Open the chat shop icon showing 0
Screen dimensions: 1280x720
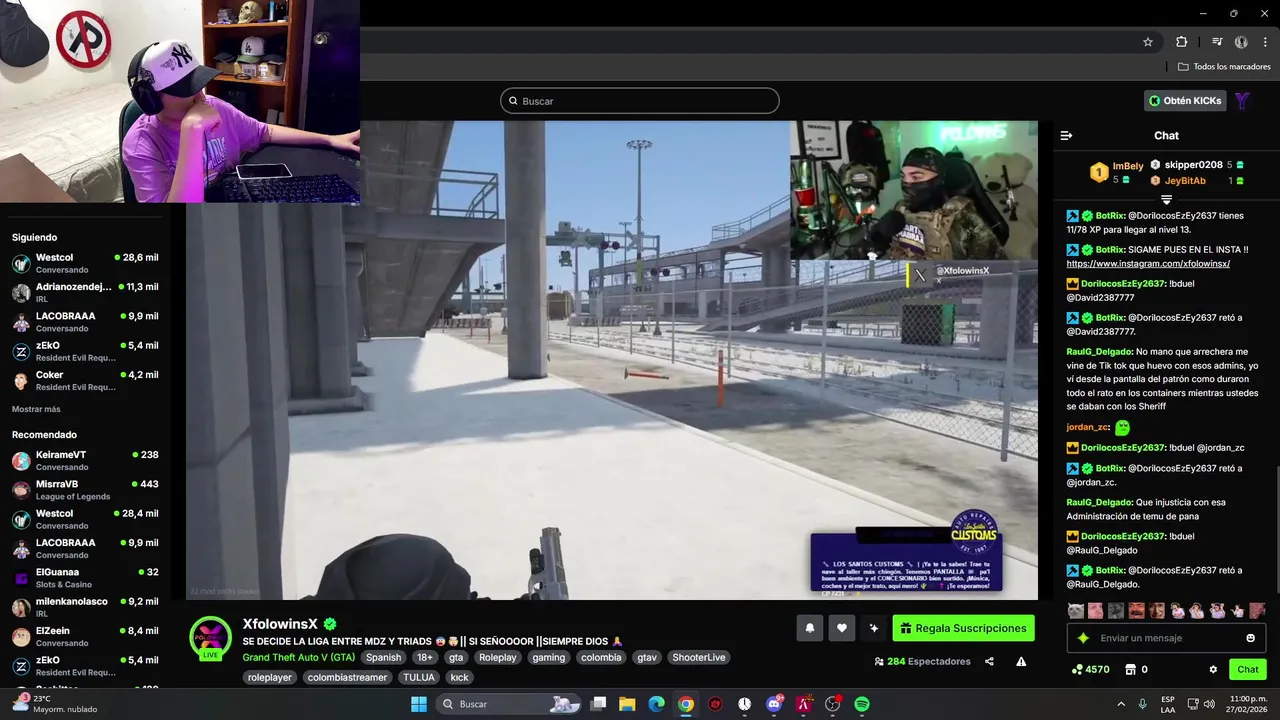1136,669
